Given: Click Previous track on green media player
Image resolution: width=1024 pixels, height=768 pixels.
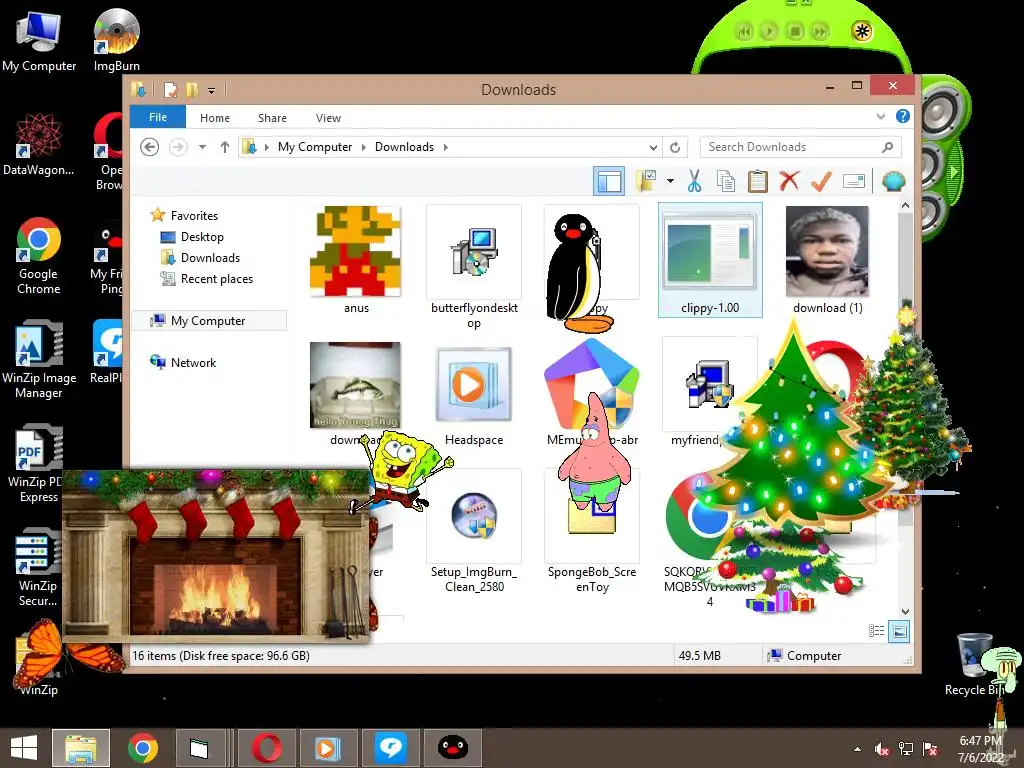Looking at the screenshot, I should point(744,31).
